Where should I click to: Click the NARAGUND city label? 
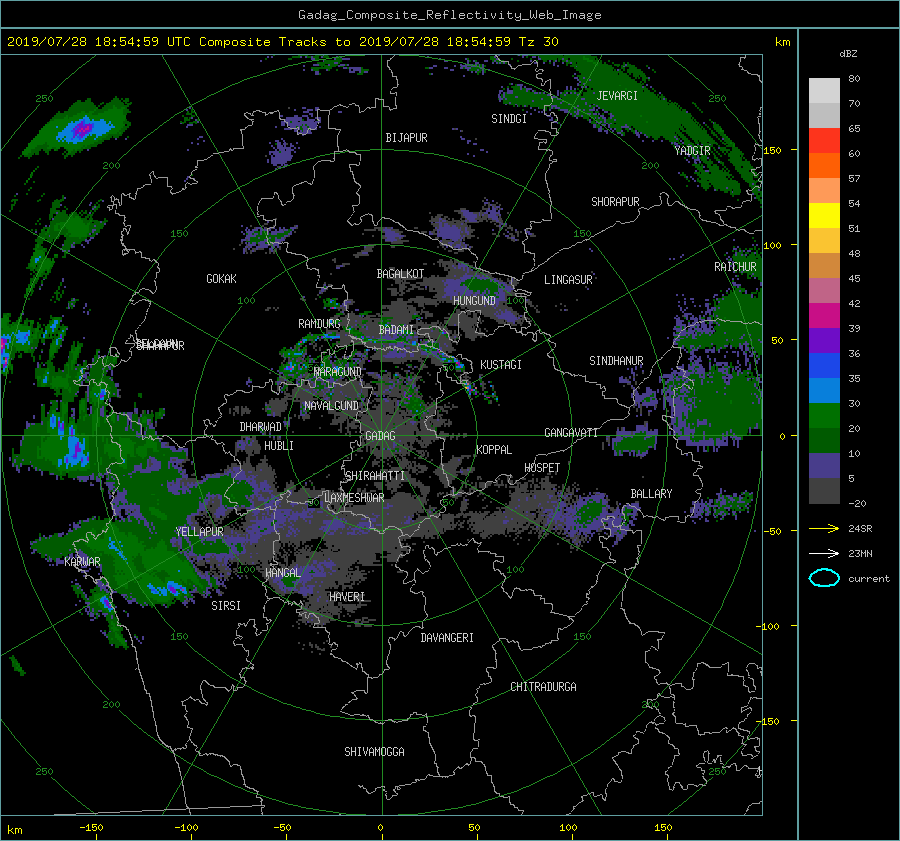338,372
